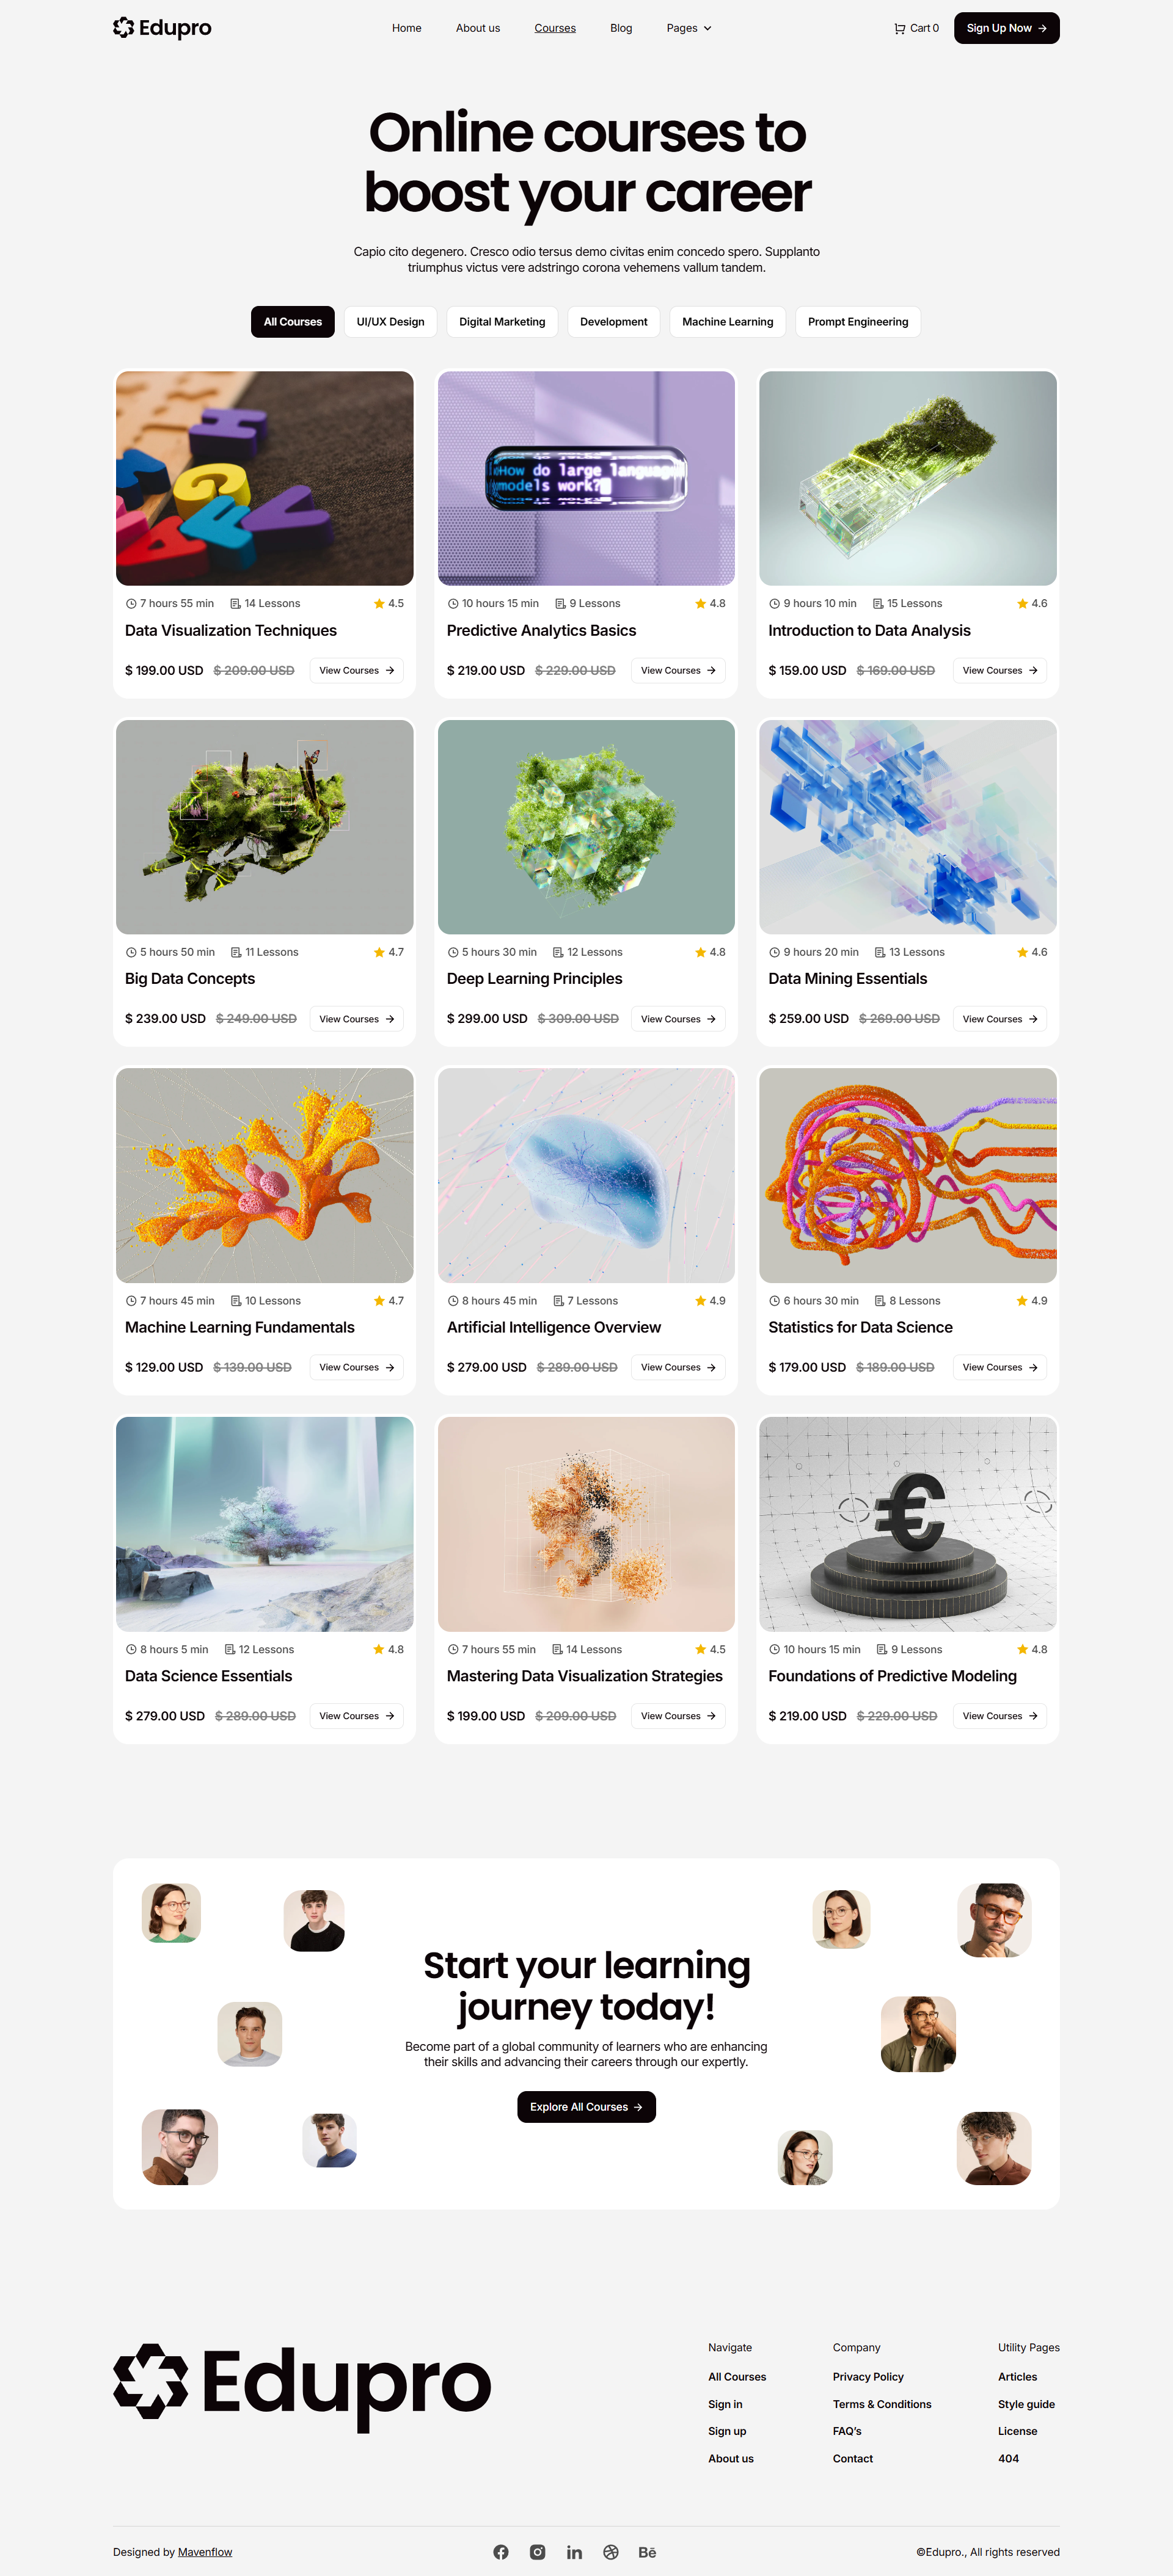1173x2576 pixels.
Task: Go to About us in navigation
Action: click(478, 28)
